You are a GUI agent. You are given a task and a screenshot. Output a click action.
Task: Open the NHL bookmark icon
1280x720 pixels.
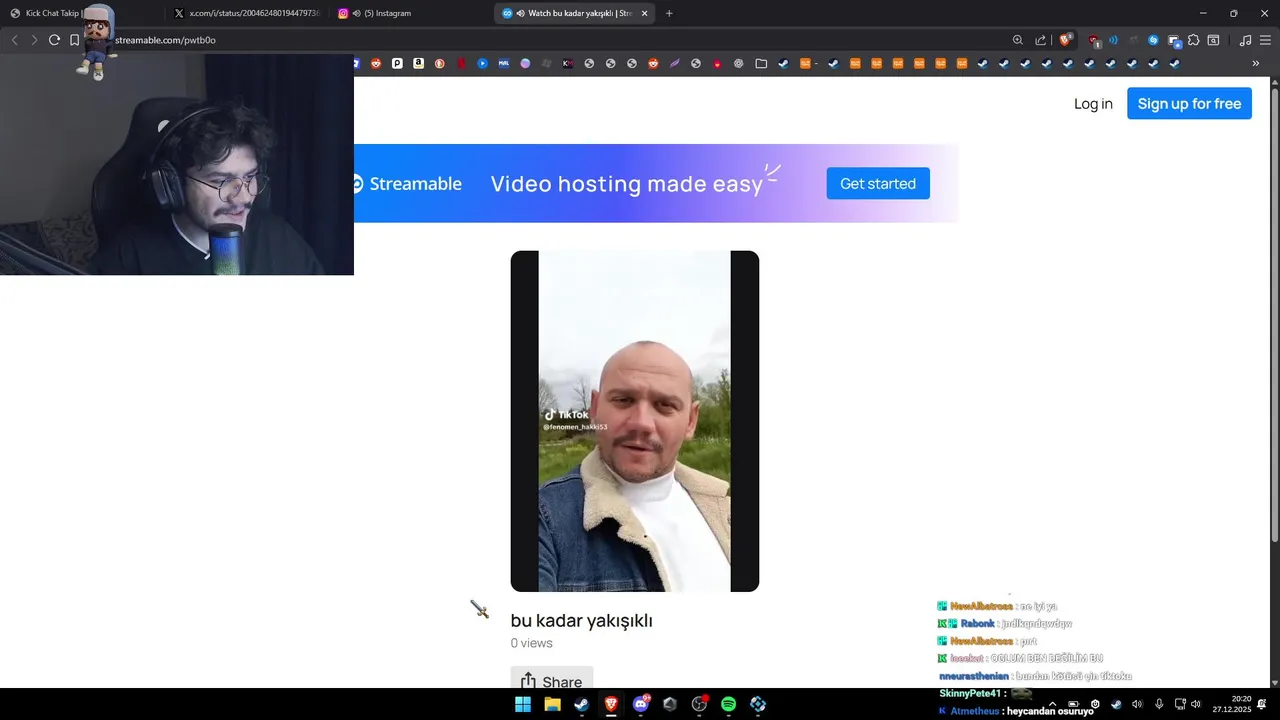point(503,63)
